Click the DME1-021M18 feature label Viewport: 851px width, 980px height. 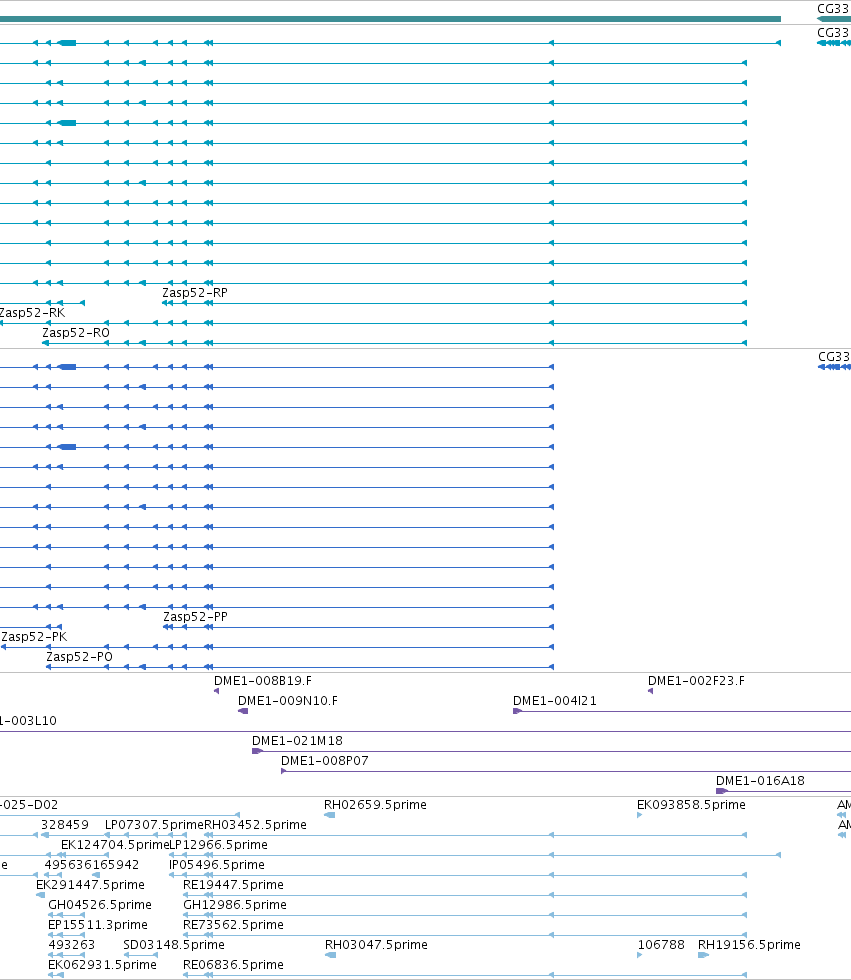pyautogui.click(x=297, y=741)
